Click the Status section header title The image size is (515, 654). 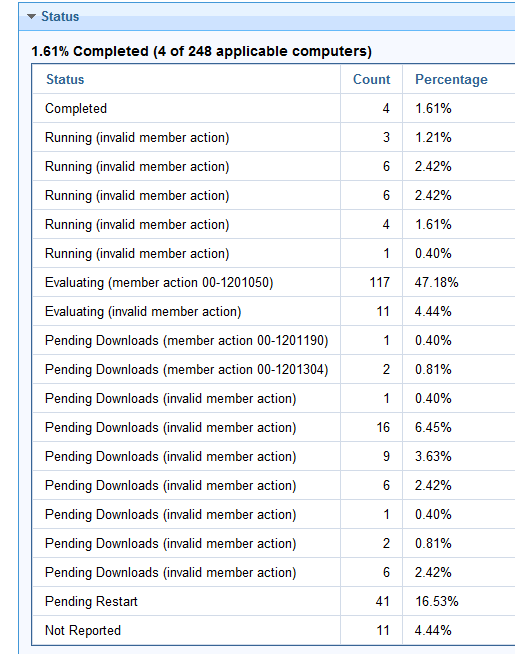tap(60, 17)
